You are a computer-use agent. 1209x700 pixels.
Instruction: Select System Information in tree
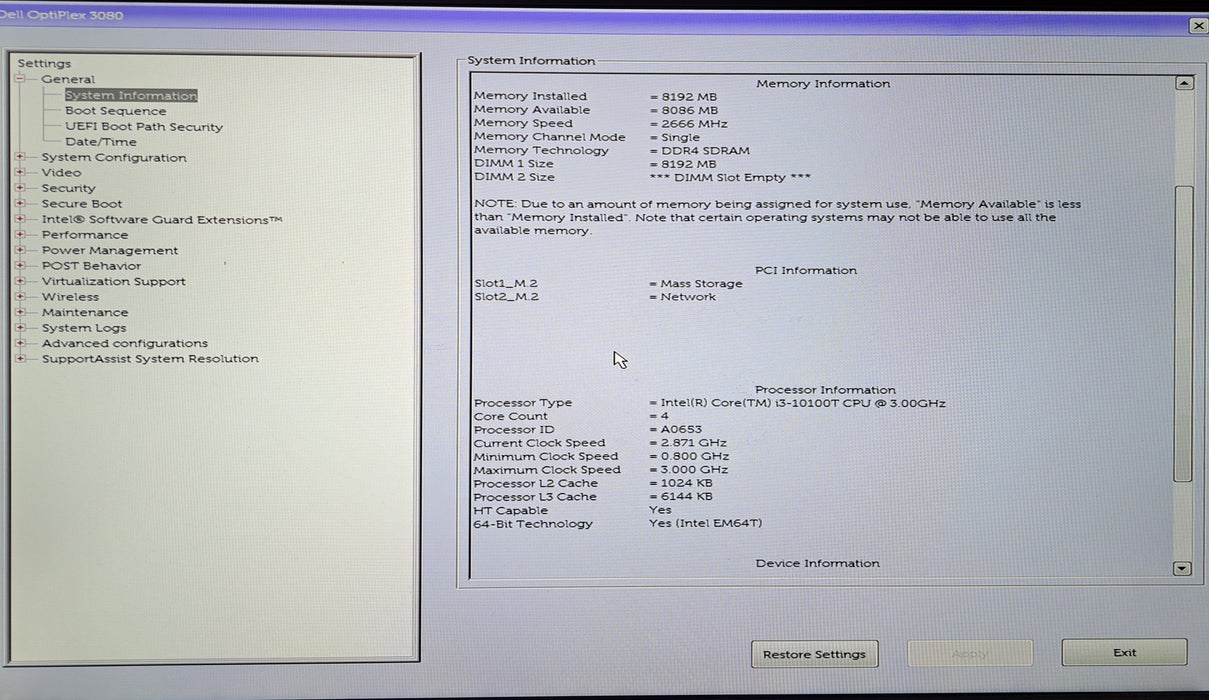131,96
